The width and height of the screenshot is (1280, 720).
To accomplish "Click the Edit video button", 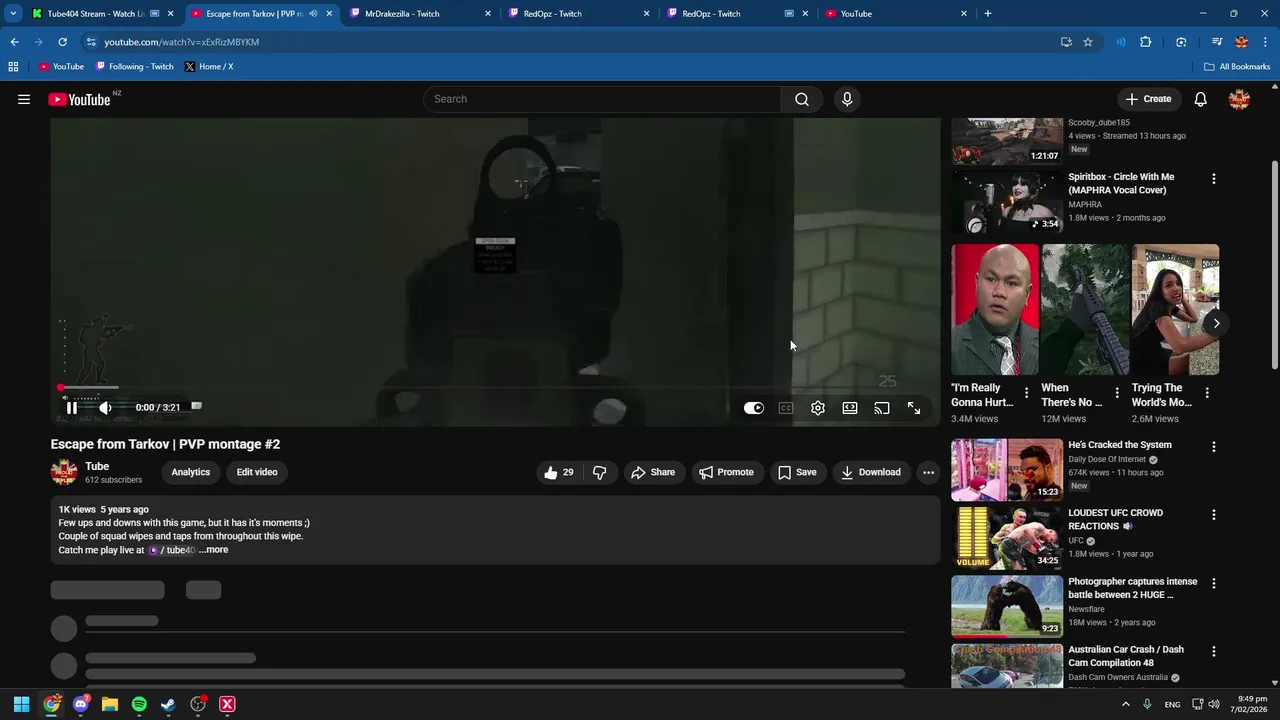I will [x=257, y=472].
